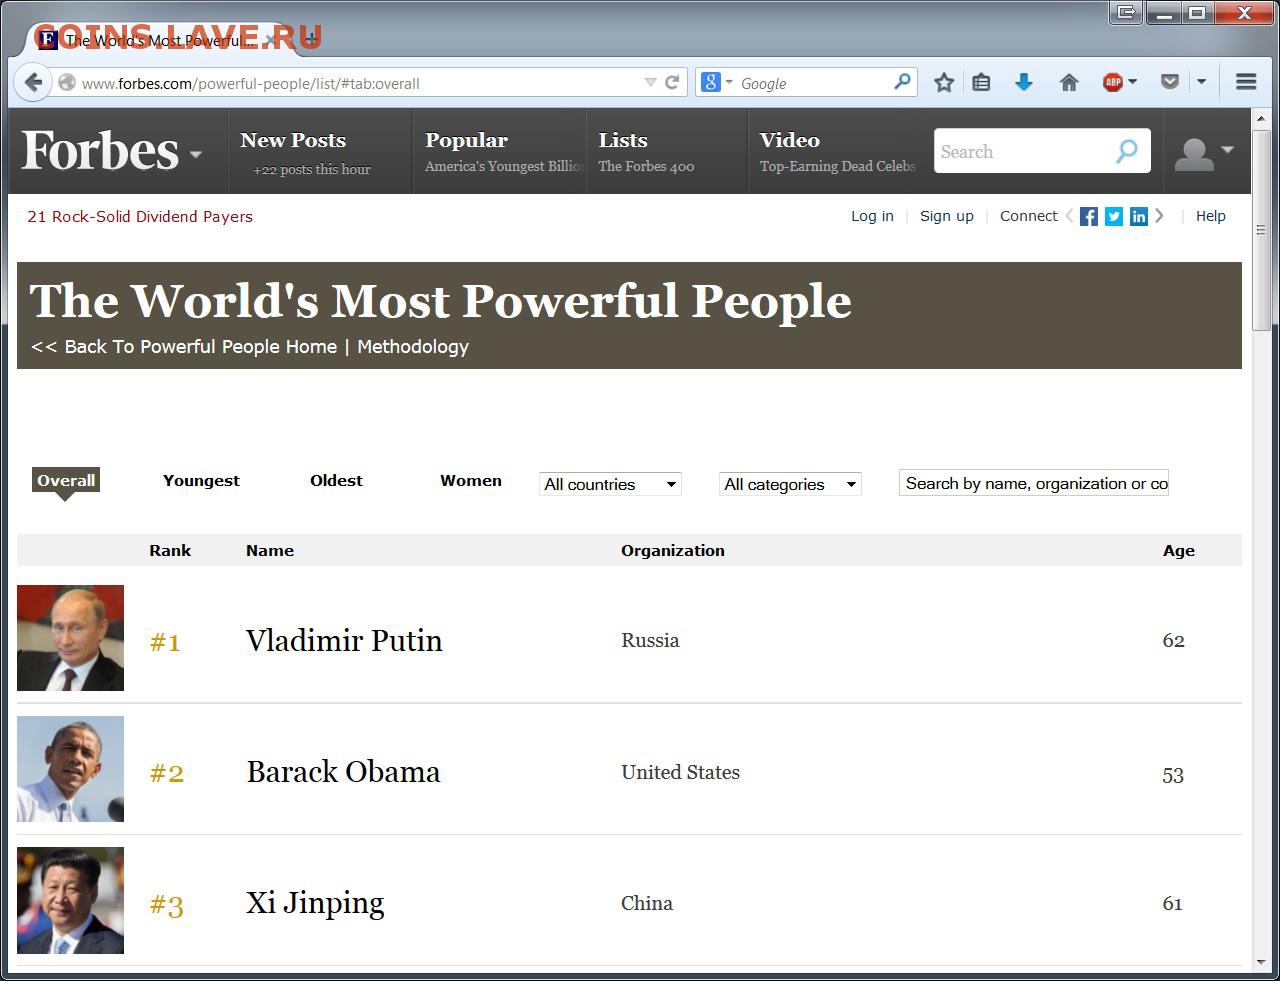Go back with the browser back arrow
The height and width of the screenshot is (981, 1280).
click(32, 82)
